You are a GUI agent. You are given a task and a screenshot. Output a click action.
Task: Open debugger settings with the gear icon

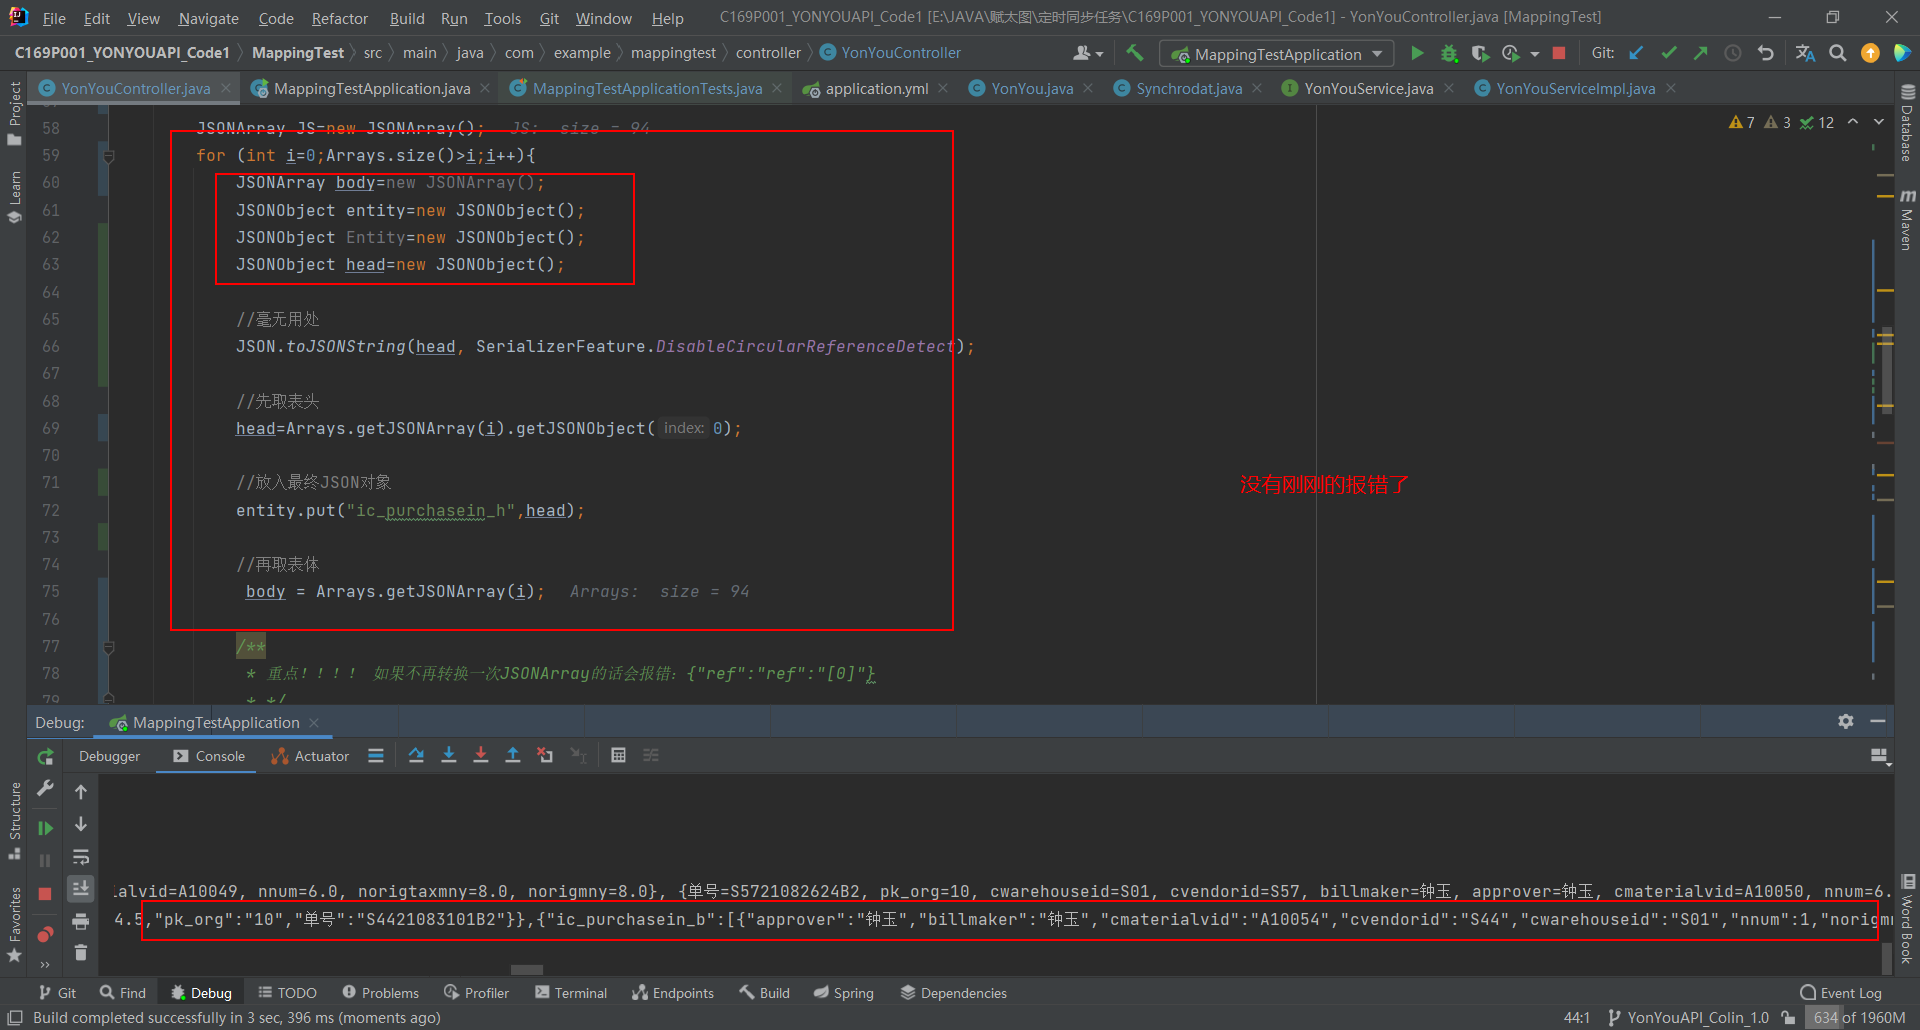pyautogui.click(x=1846, y=721)
